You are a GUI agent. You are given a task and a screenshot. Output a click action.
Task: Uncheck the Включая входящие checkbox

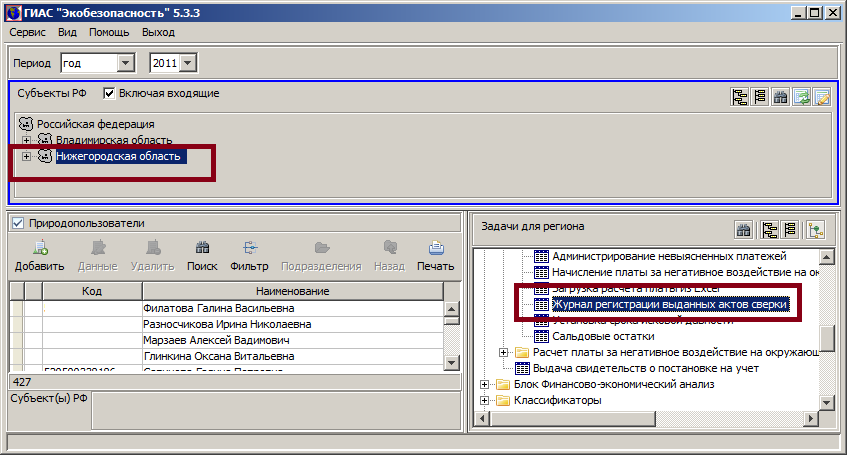[x=109, y=93]
